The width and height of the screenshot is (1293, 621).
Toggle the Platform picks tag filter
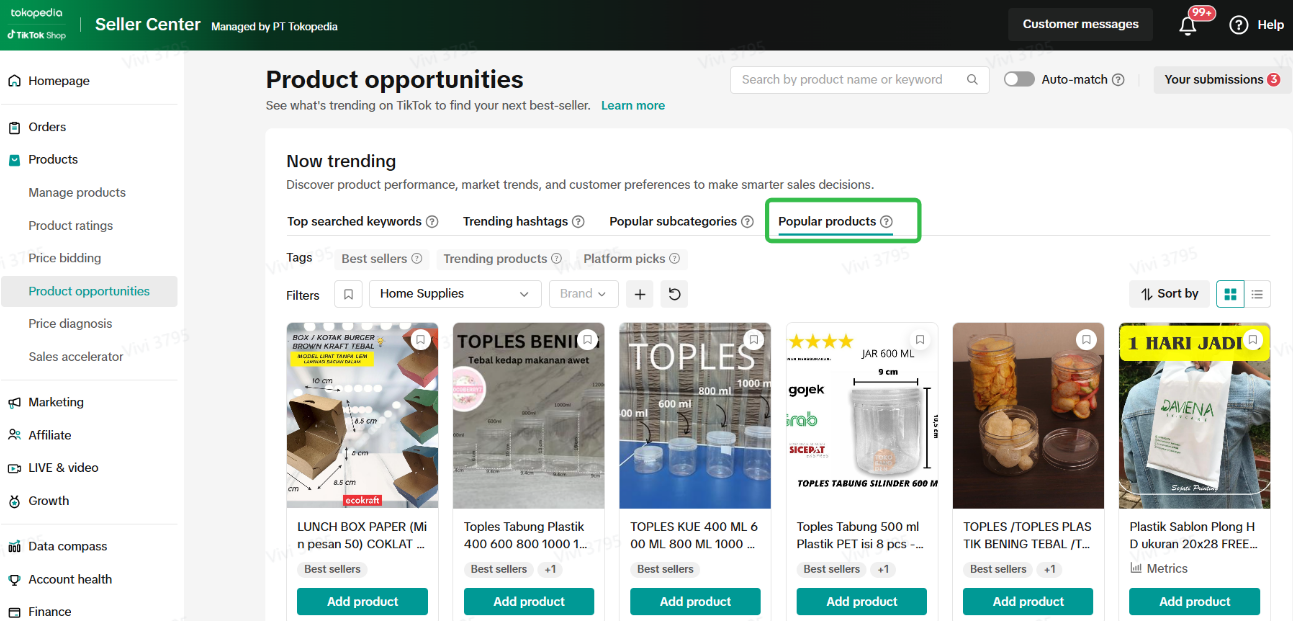[631, 259]
